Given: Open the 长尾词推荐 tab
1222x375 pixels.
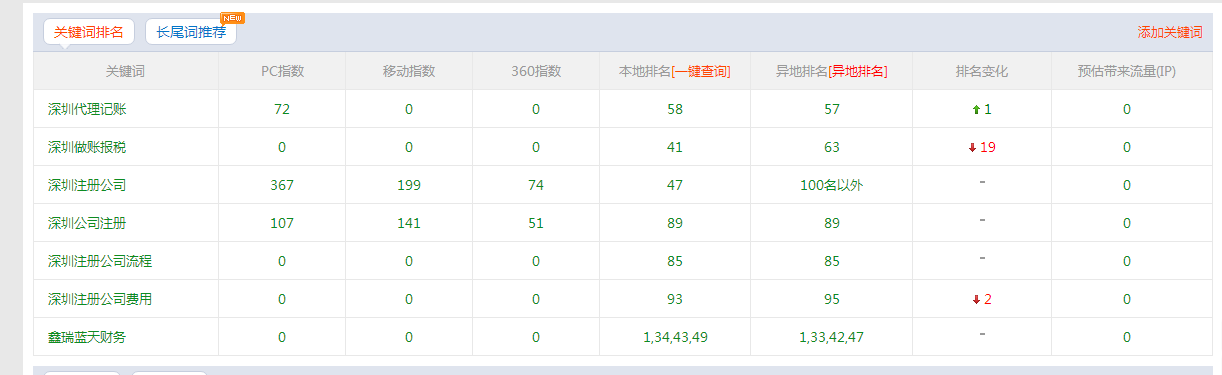Looking at the screenshot, I should tap(191, 32).
